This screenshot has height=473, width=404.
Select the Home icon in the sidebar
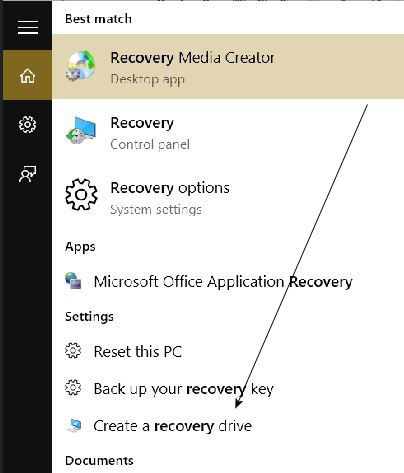27,75
